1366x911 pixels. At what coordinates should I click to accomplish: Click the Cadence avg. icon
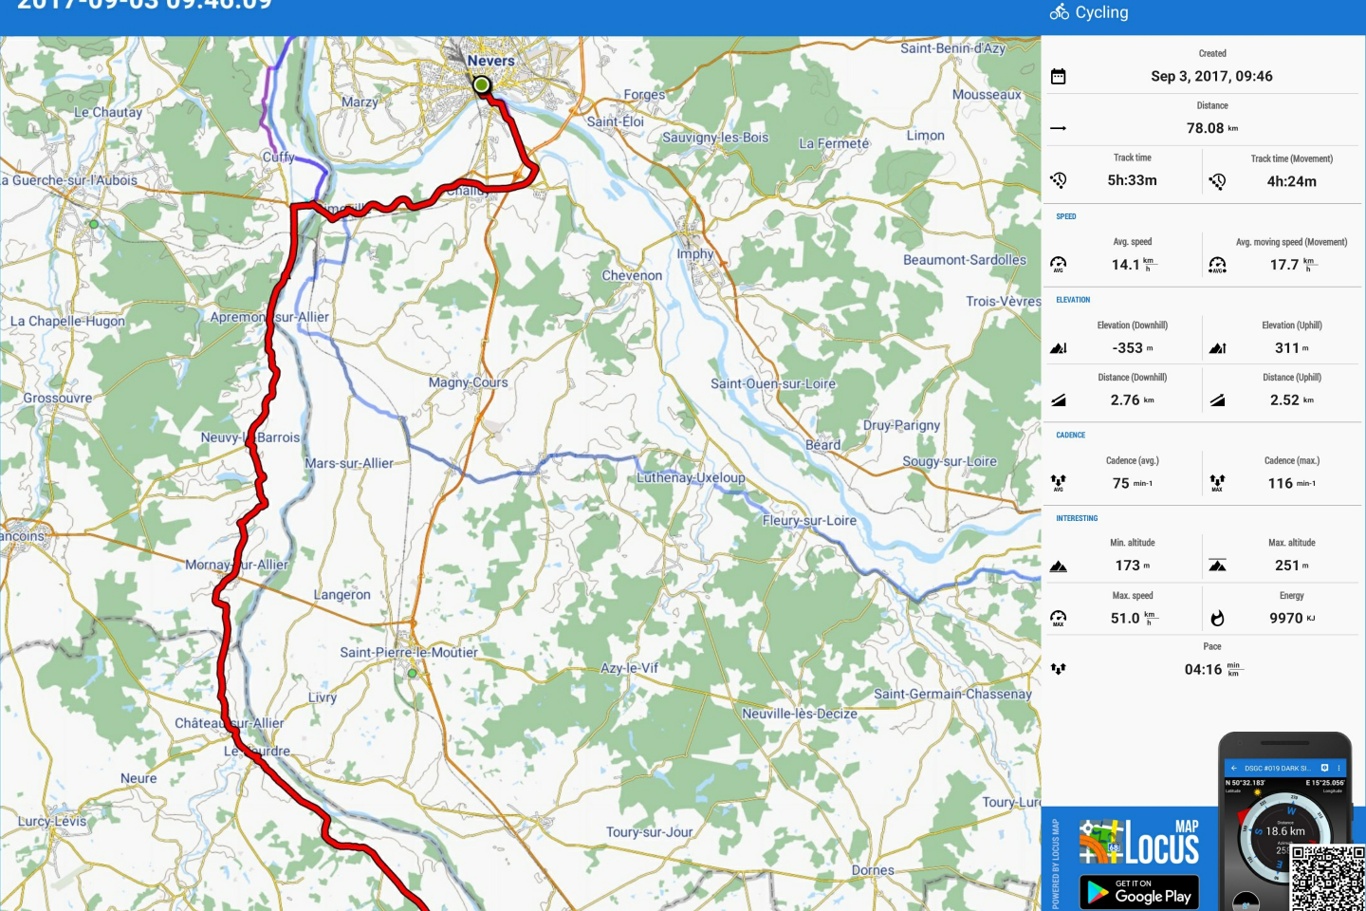point(1058,483)
